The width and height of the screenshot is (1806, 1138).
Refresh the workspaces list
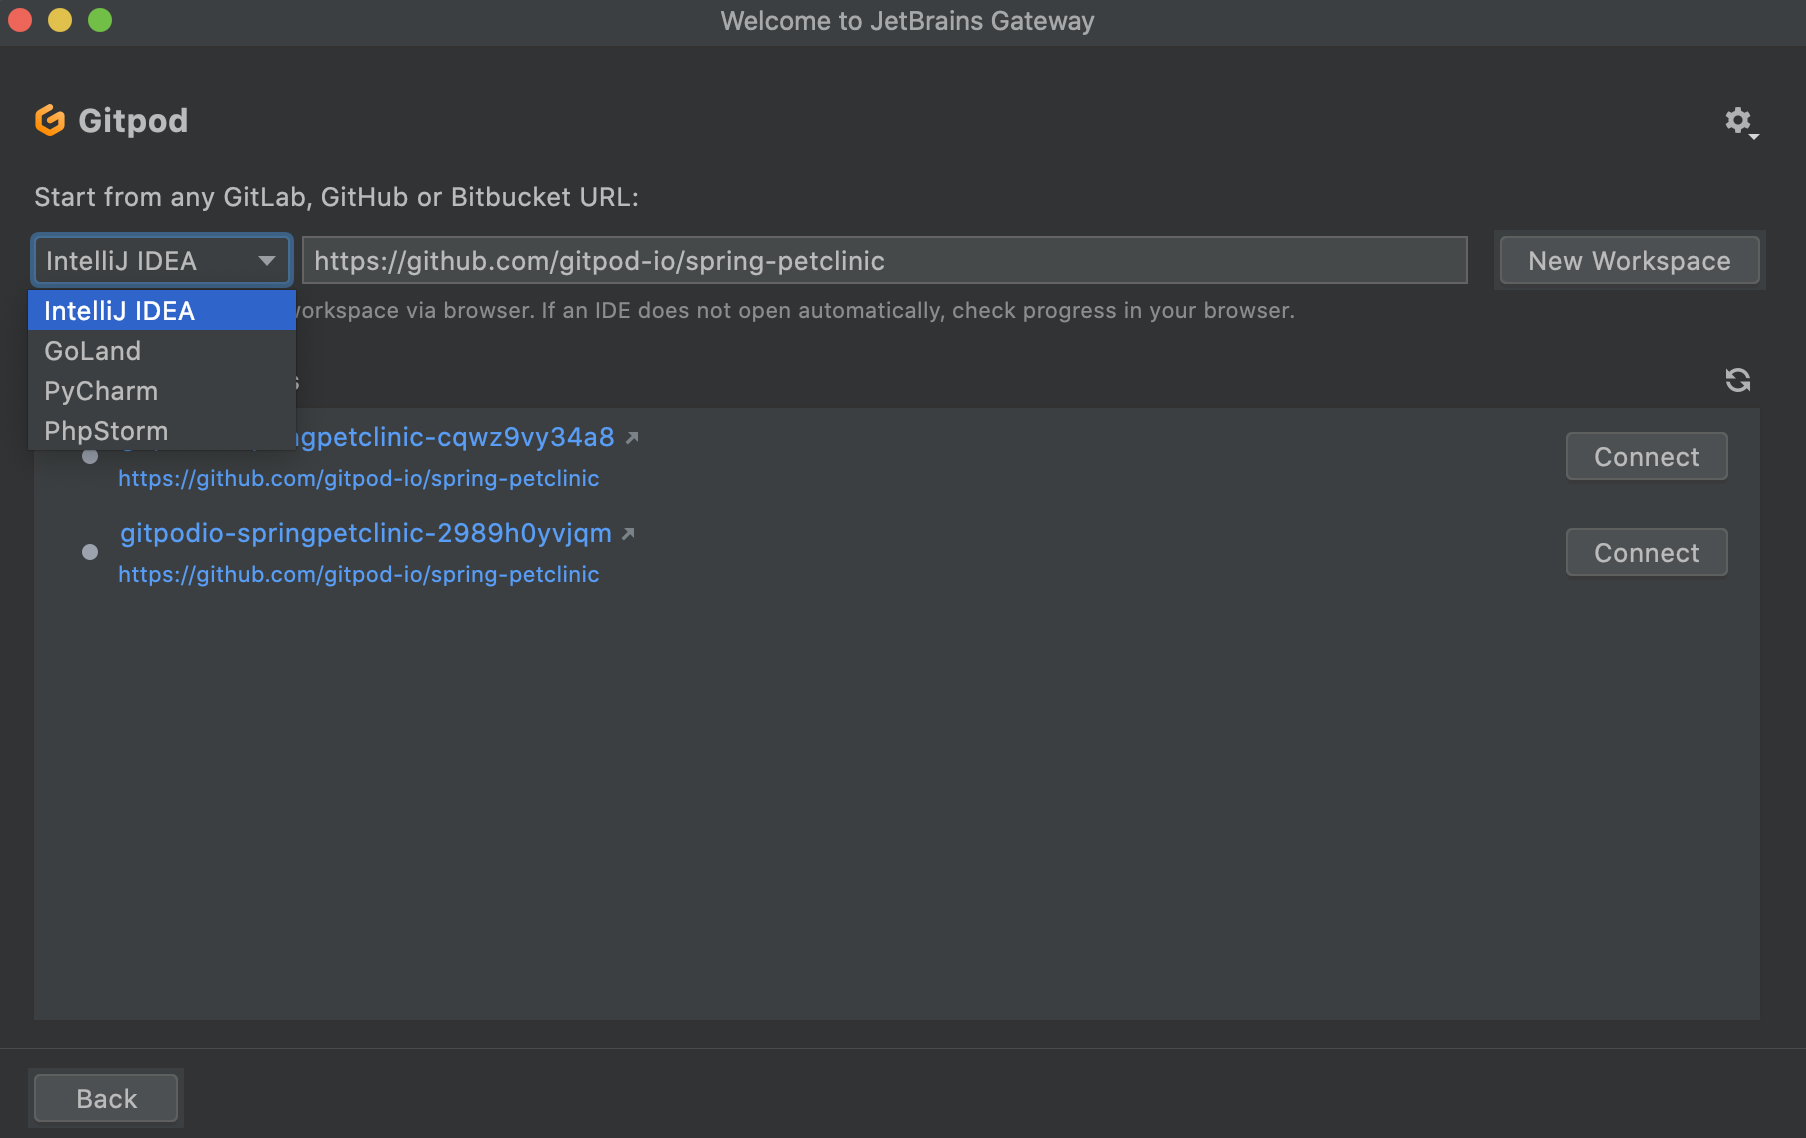(x=1739, y=380)
